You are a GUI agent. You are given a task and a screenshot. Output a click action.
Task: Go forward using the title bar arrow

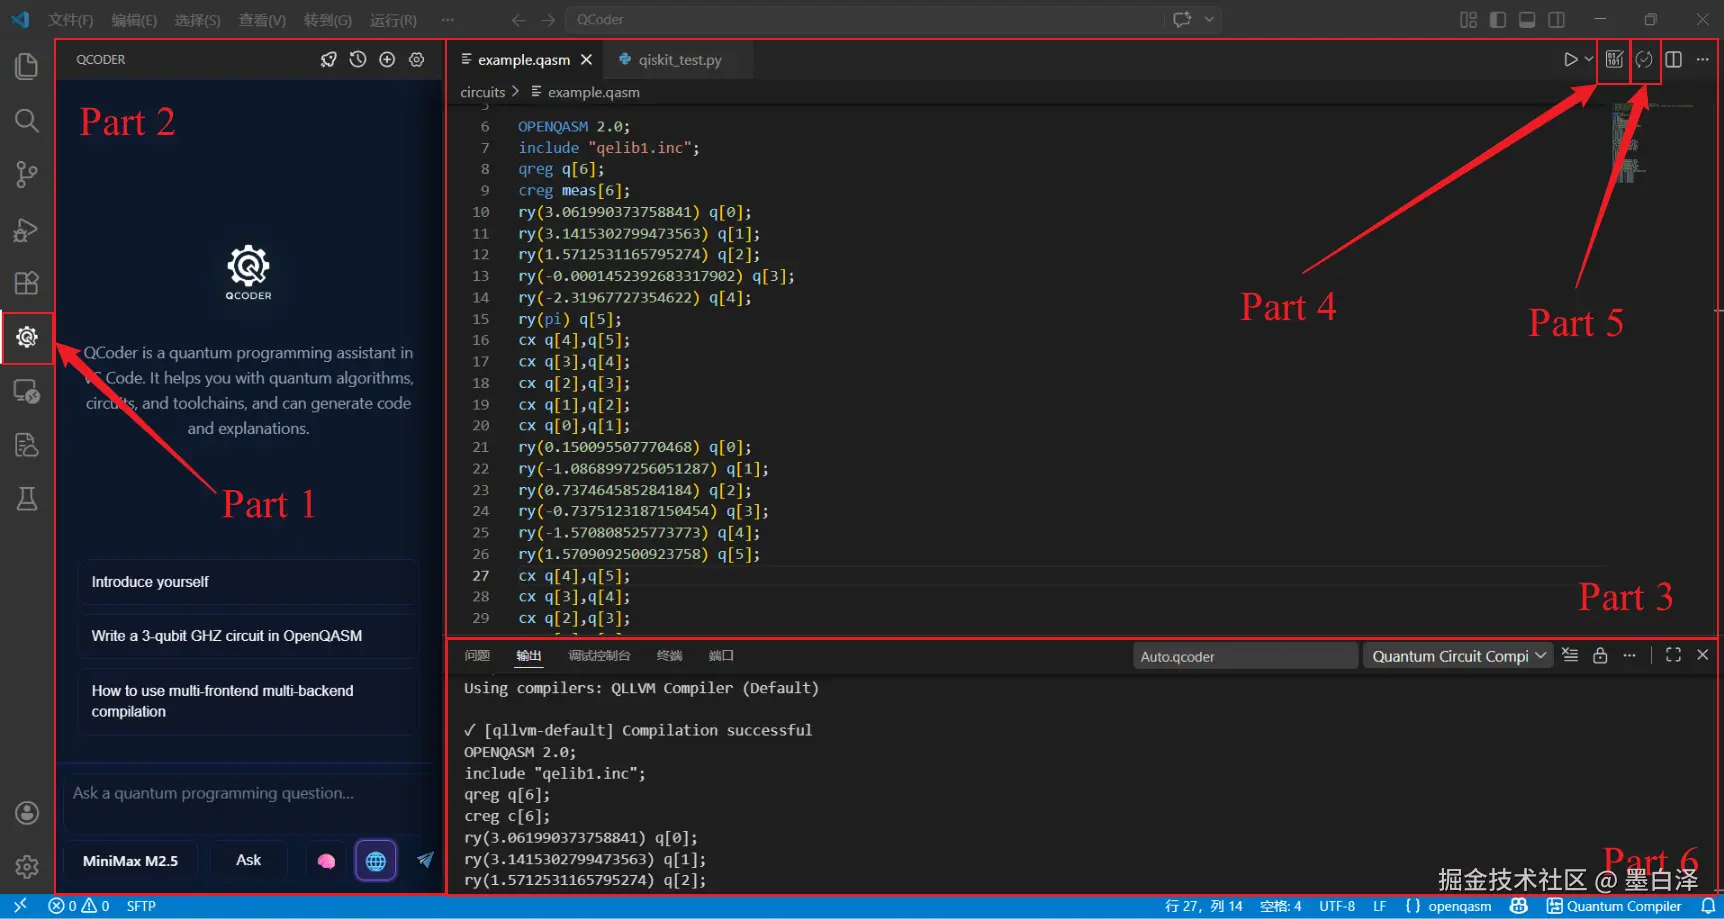coord(548,20)
